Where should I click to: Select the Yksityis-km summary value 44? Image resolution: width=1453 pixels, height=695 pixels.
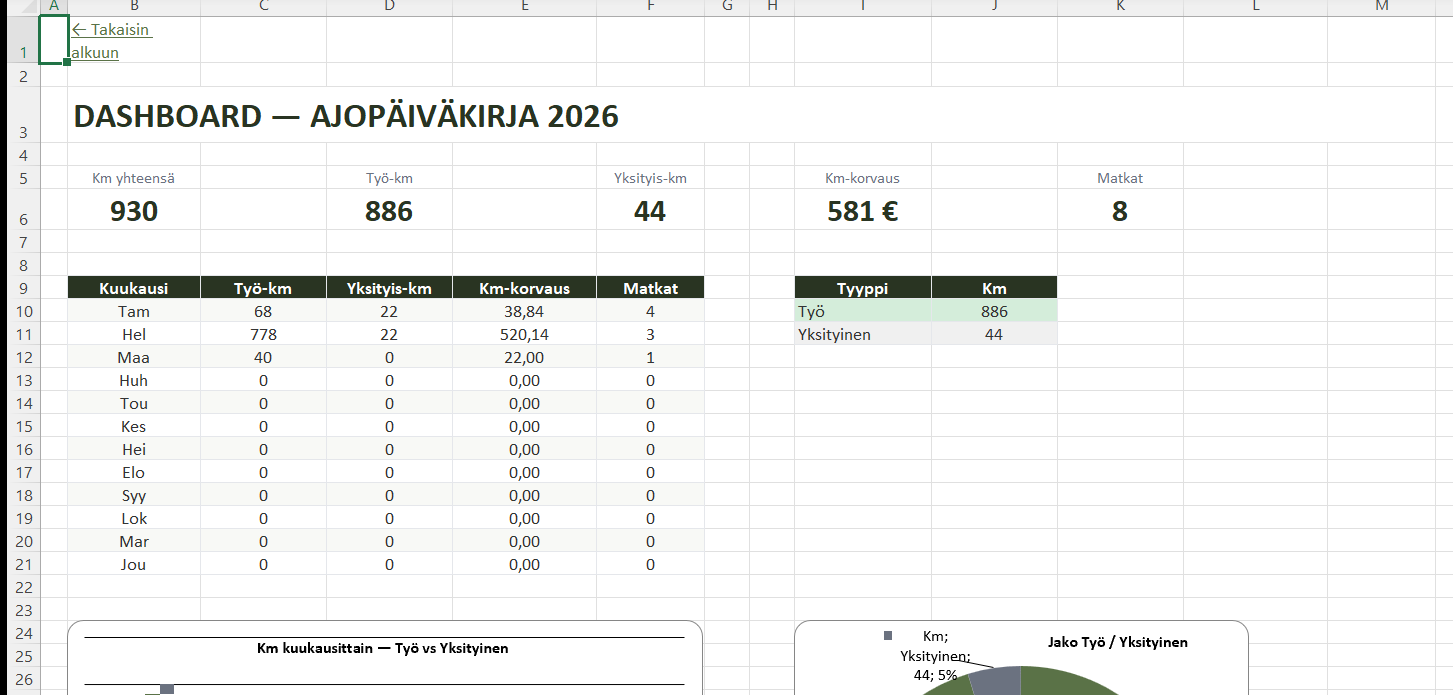(x=650, y=211)
